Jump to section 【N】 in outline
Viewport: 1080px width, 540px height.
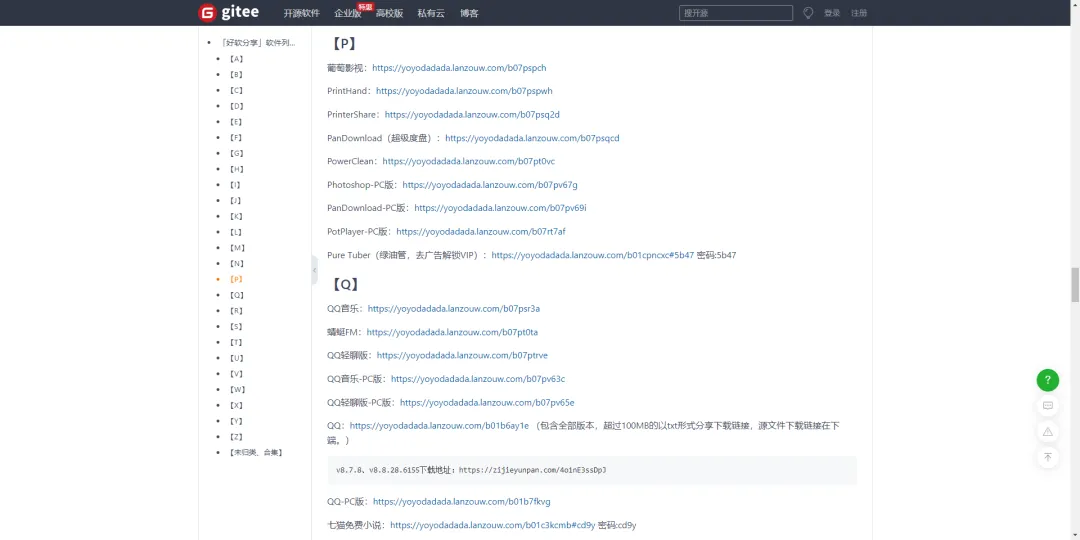coord(236,264)
